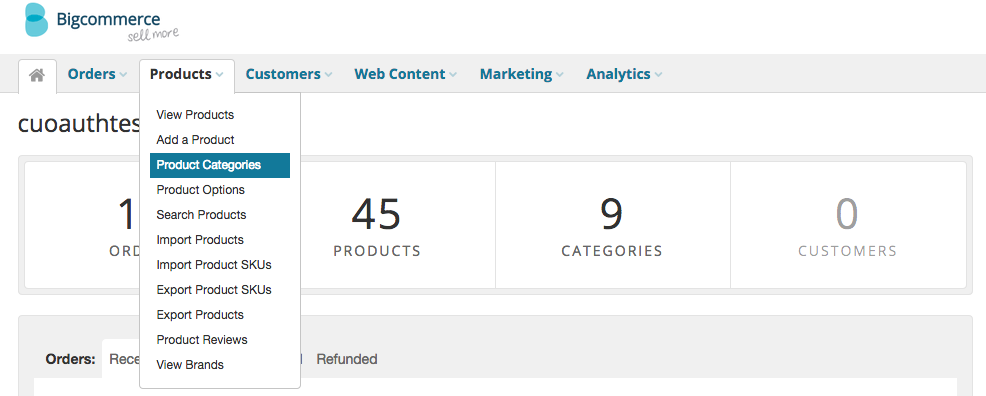
Task: Open the 45 Products stat tile
Action: click(377, 225)
